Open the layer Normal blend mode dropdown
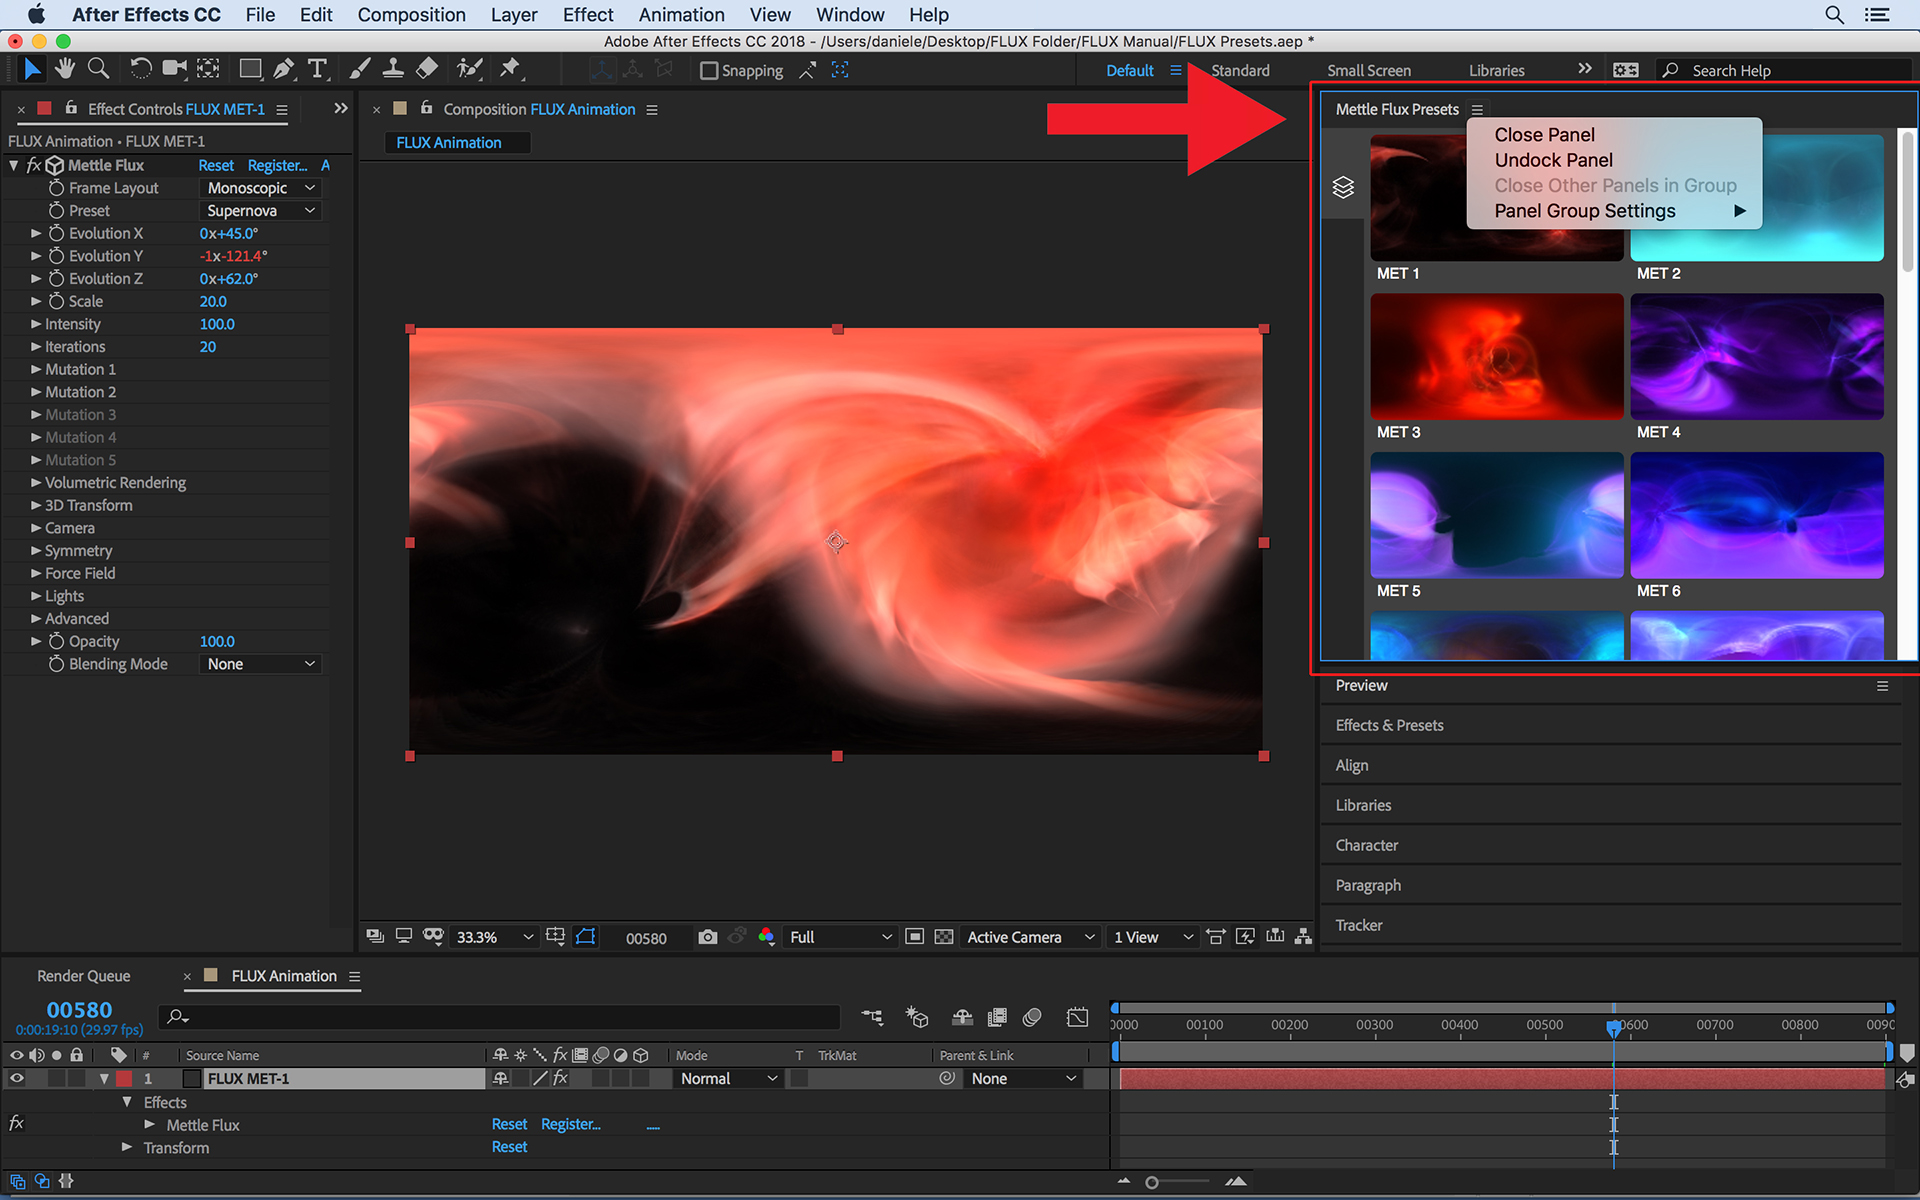The height and width of the screenshot is (1200, 1920). click(729, 1079)
